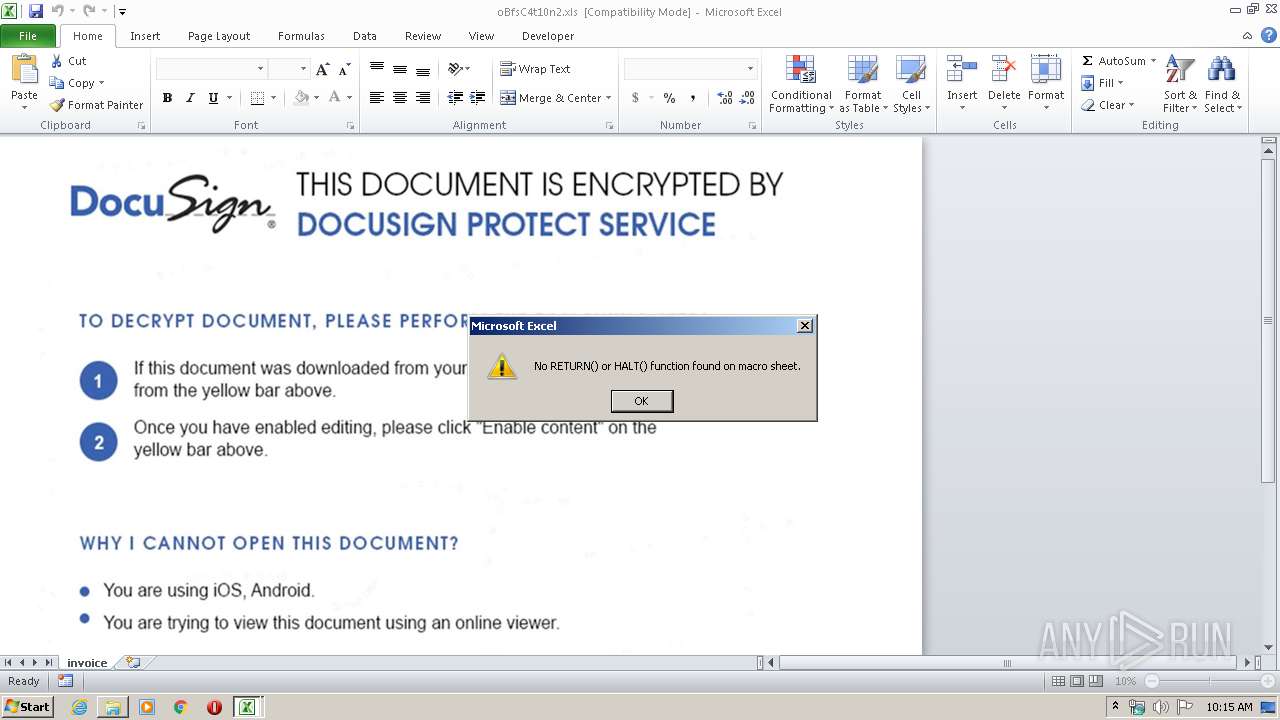1280x720 pixels.
Task: Click the AutoSum button
Action: (1113, 61)
